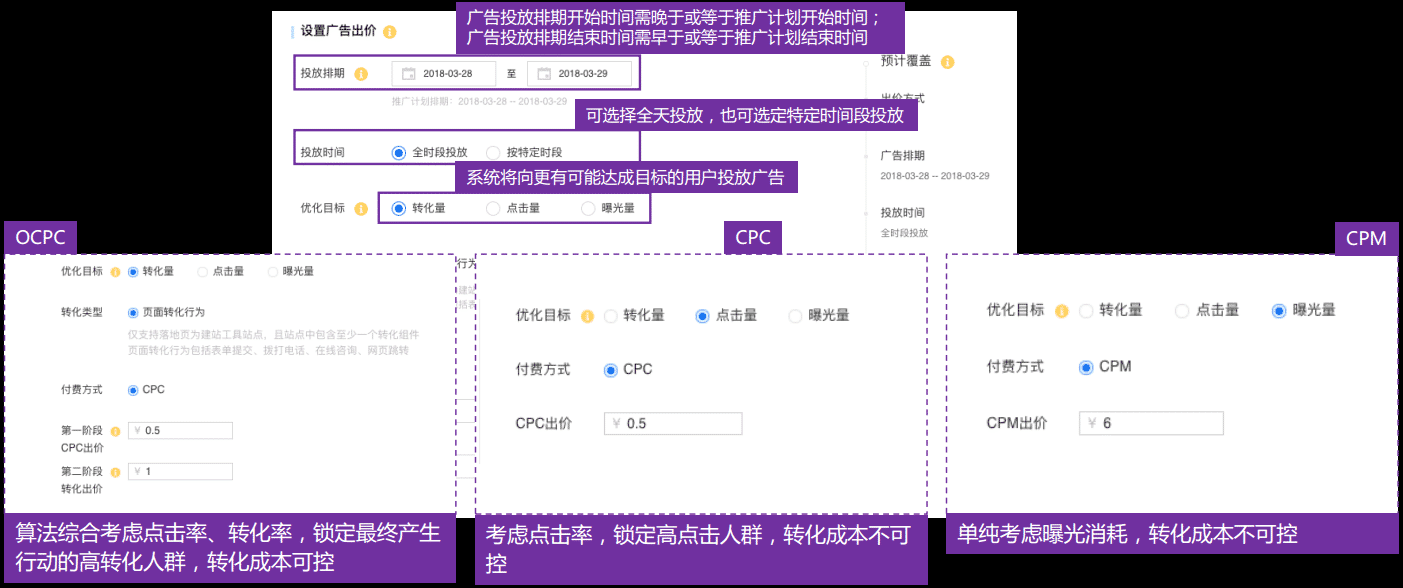Select CPC payment radio in the OCPC panel
This screenshot has height=588, width=1403.
[x=133, y=390]
